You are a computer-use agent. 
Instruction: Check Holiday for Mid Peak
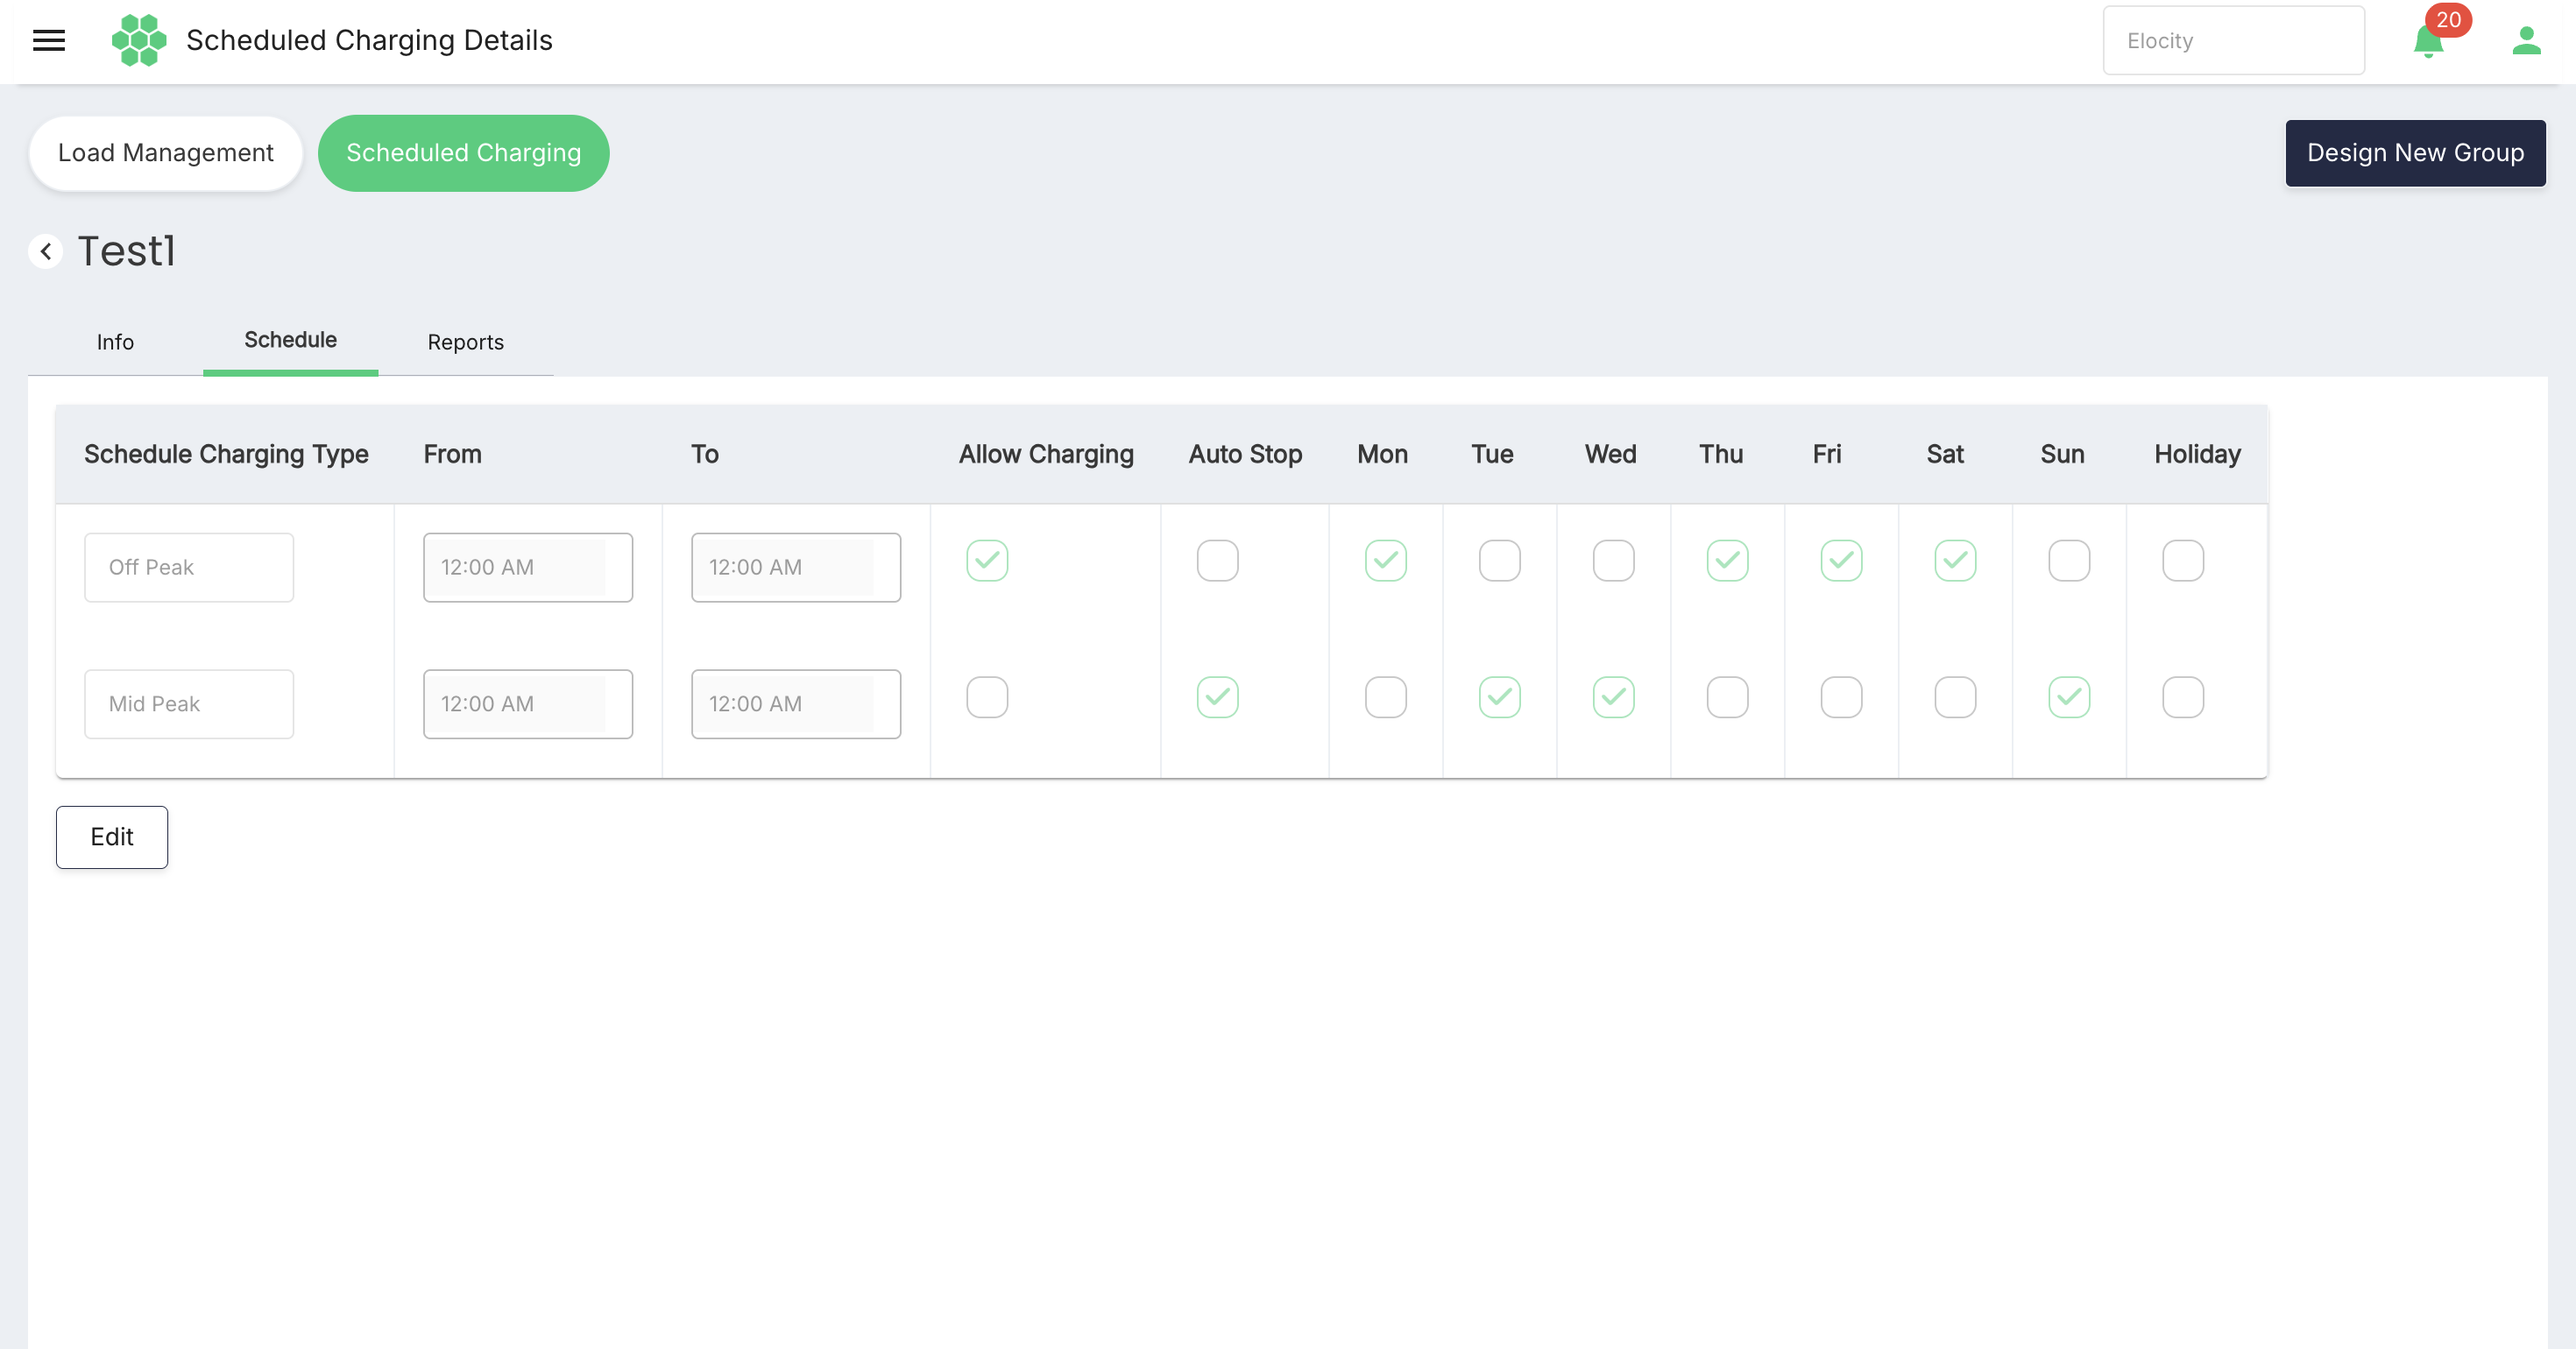(2183, 697)
